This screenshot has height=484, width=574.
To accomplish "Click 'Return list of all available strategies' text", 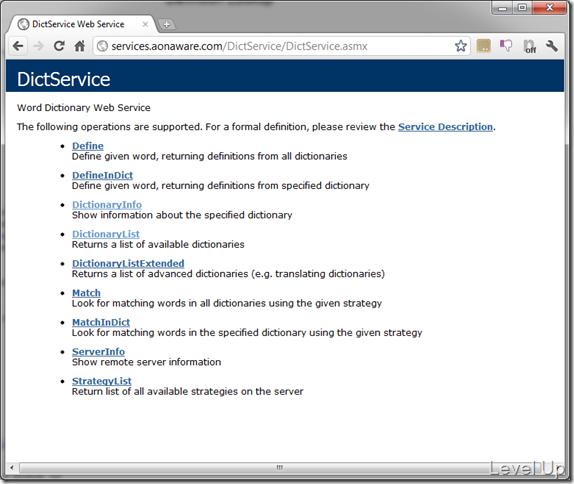I will 154,391.
